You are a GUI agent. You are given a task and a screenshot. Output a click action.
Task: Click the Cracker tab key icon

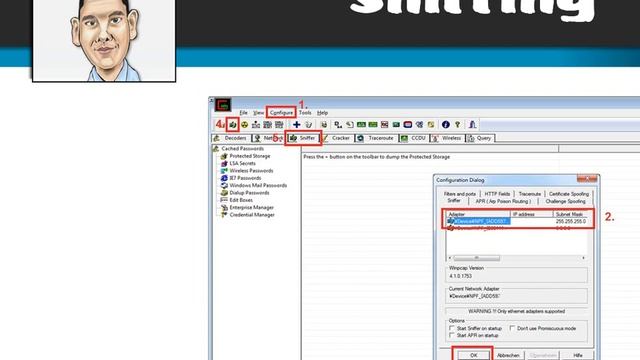coord(325,138)
